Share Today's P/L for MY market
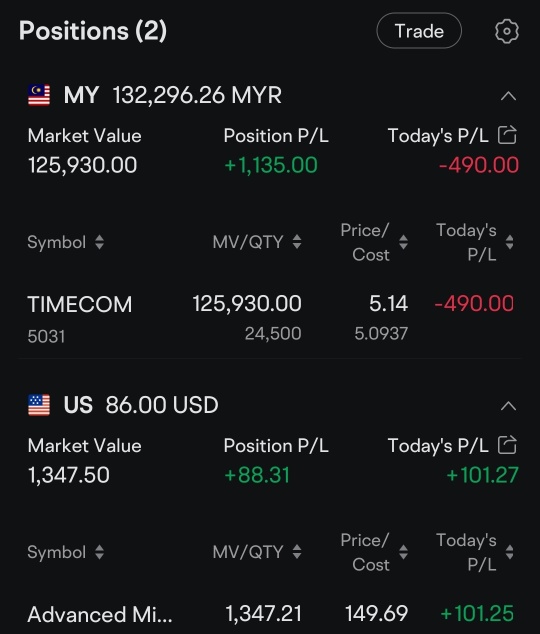Viewport: 540px width, 634px height. (507, 135)
